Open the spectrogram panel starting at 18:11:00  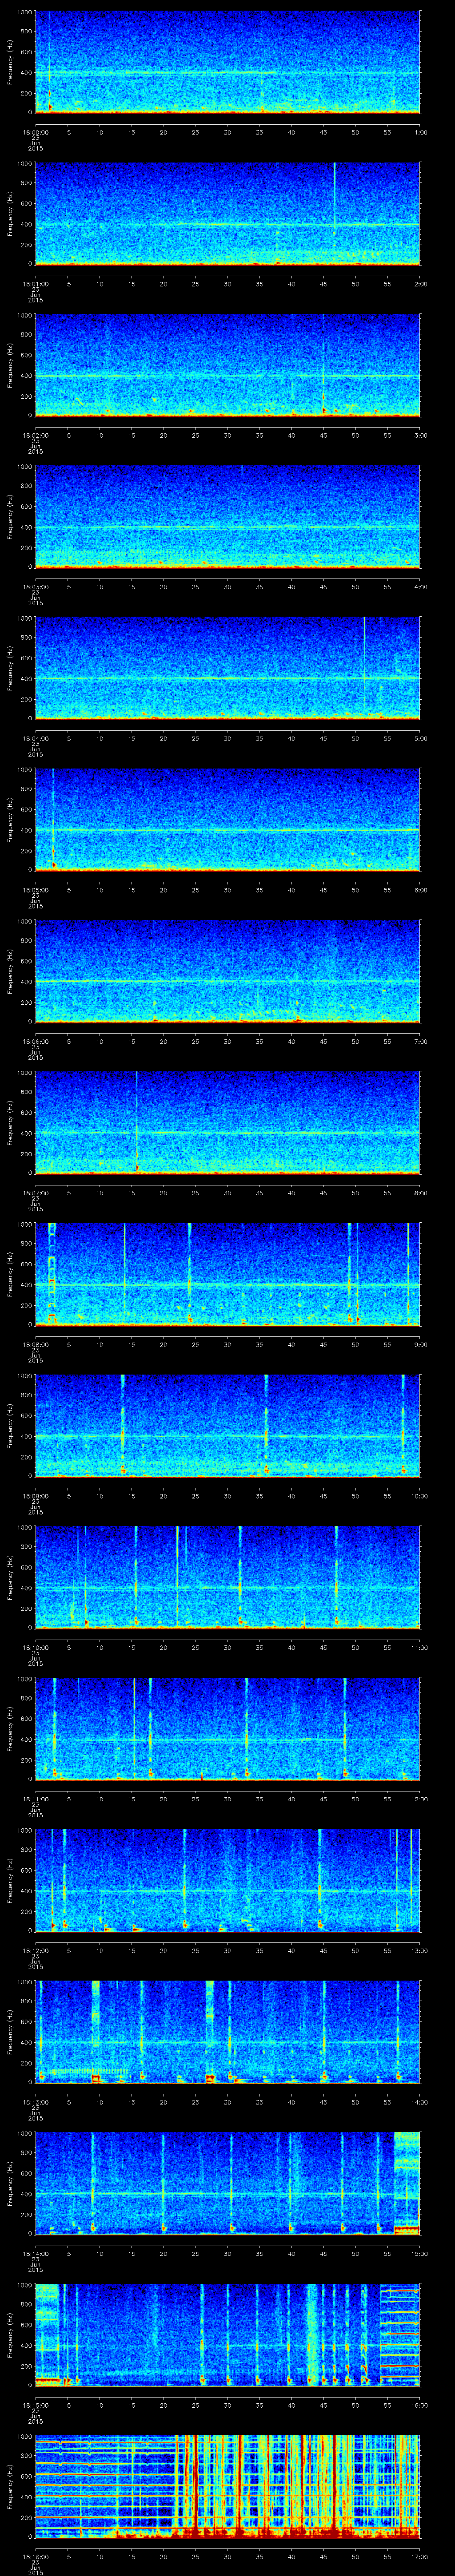click(x=228, y=1729)
